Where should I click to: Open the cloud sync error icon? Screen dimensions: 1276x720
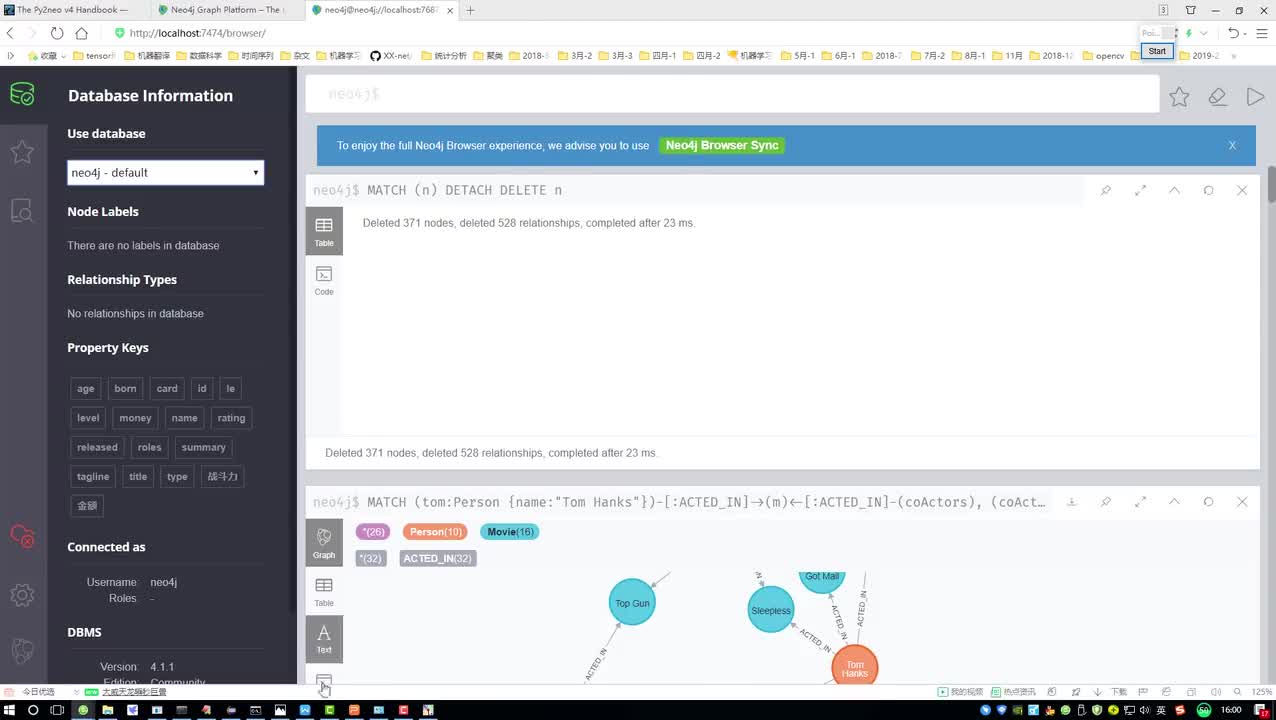point(22,537)
